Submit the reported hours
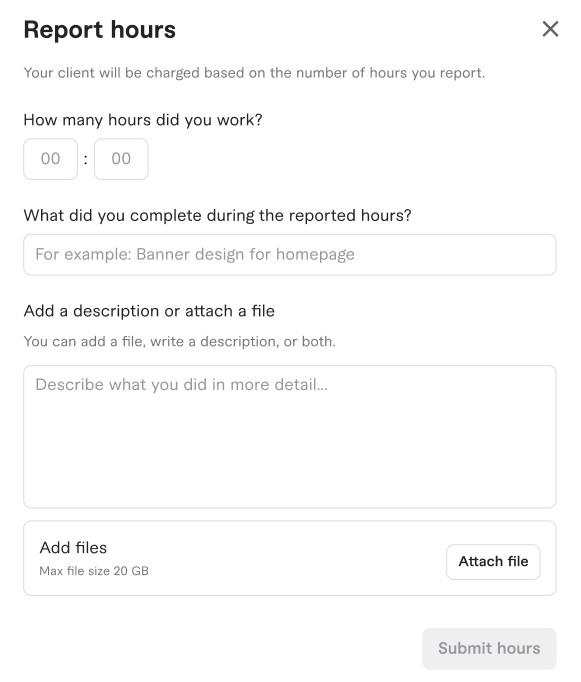 point(489,648)
